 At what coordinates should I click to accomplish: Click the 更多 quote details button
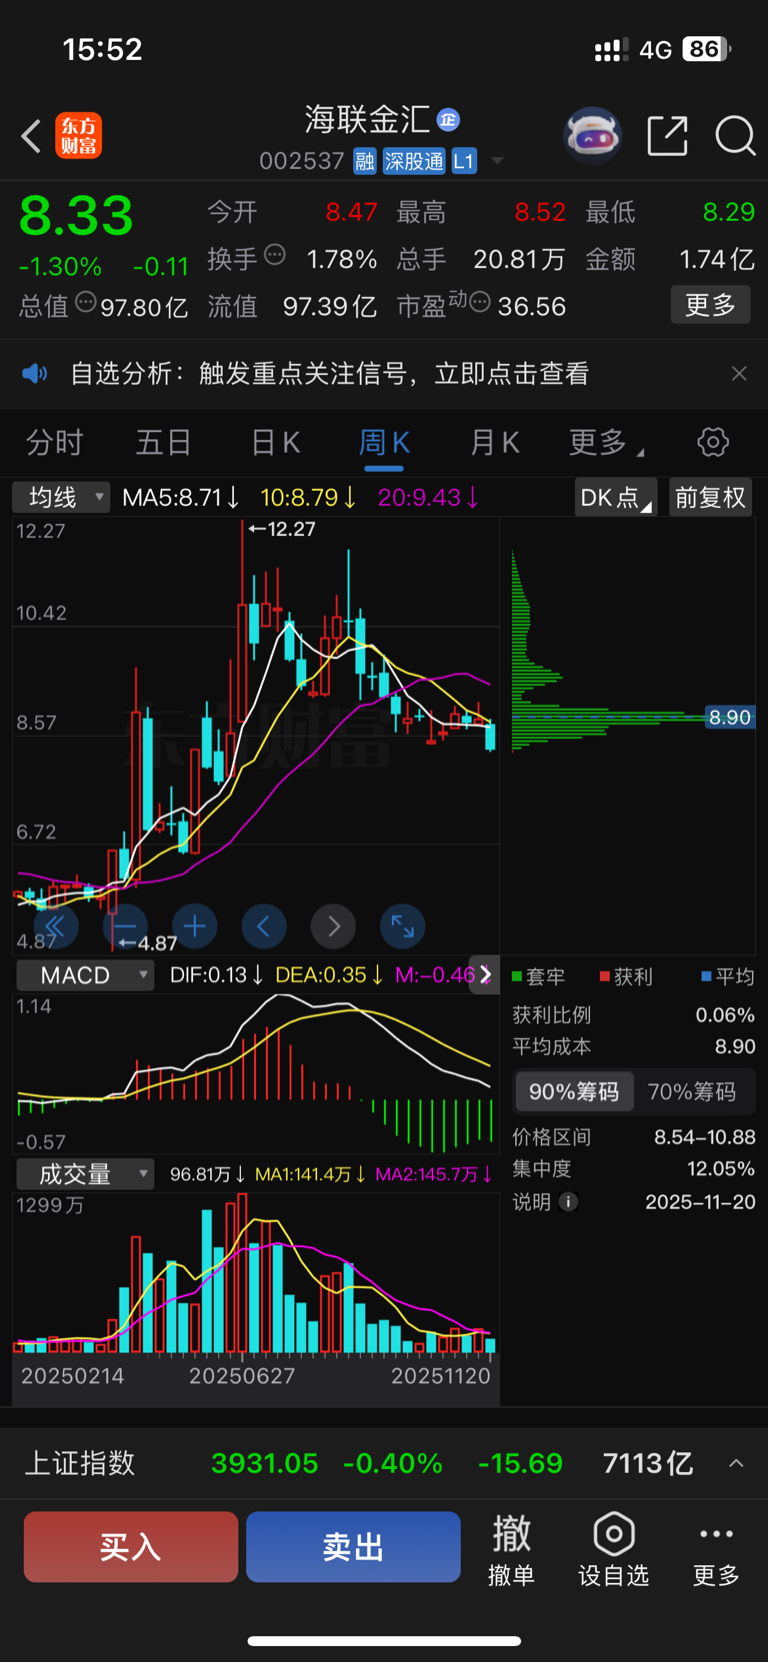click(x=710, y=305)
